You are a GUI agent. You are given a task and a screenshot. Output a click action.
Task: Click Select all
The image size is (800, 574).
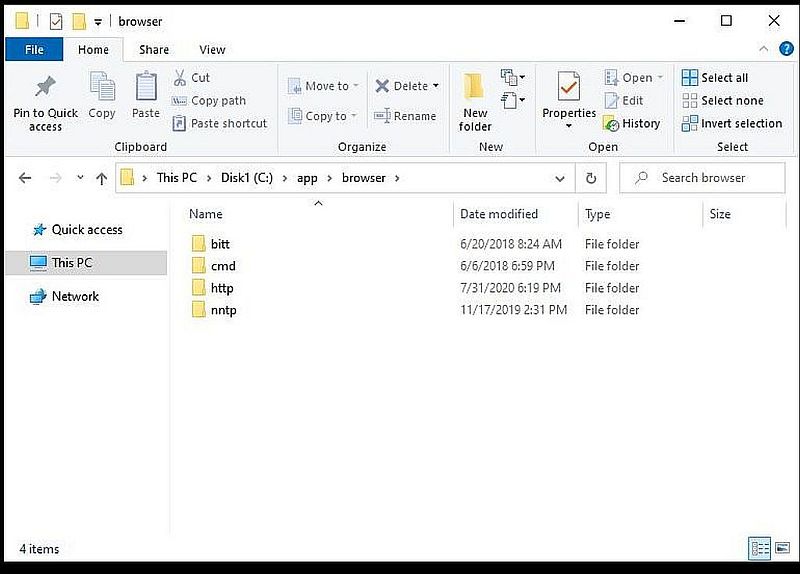click(715, 78)
